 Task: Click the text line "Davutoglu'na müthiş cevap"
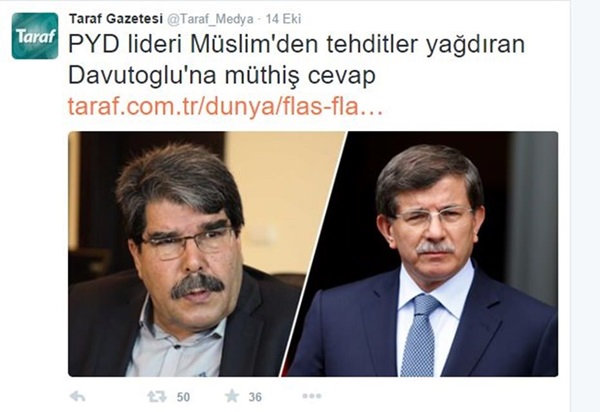pyautogui.click(x=222, y=75)
